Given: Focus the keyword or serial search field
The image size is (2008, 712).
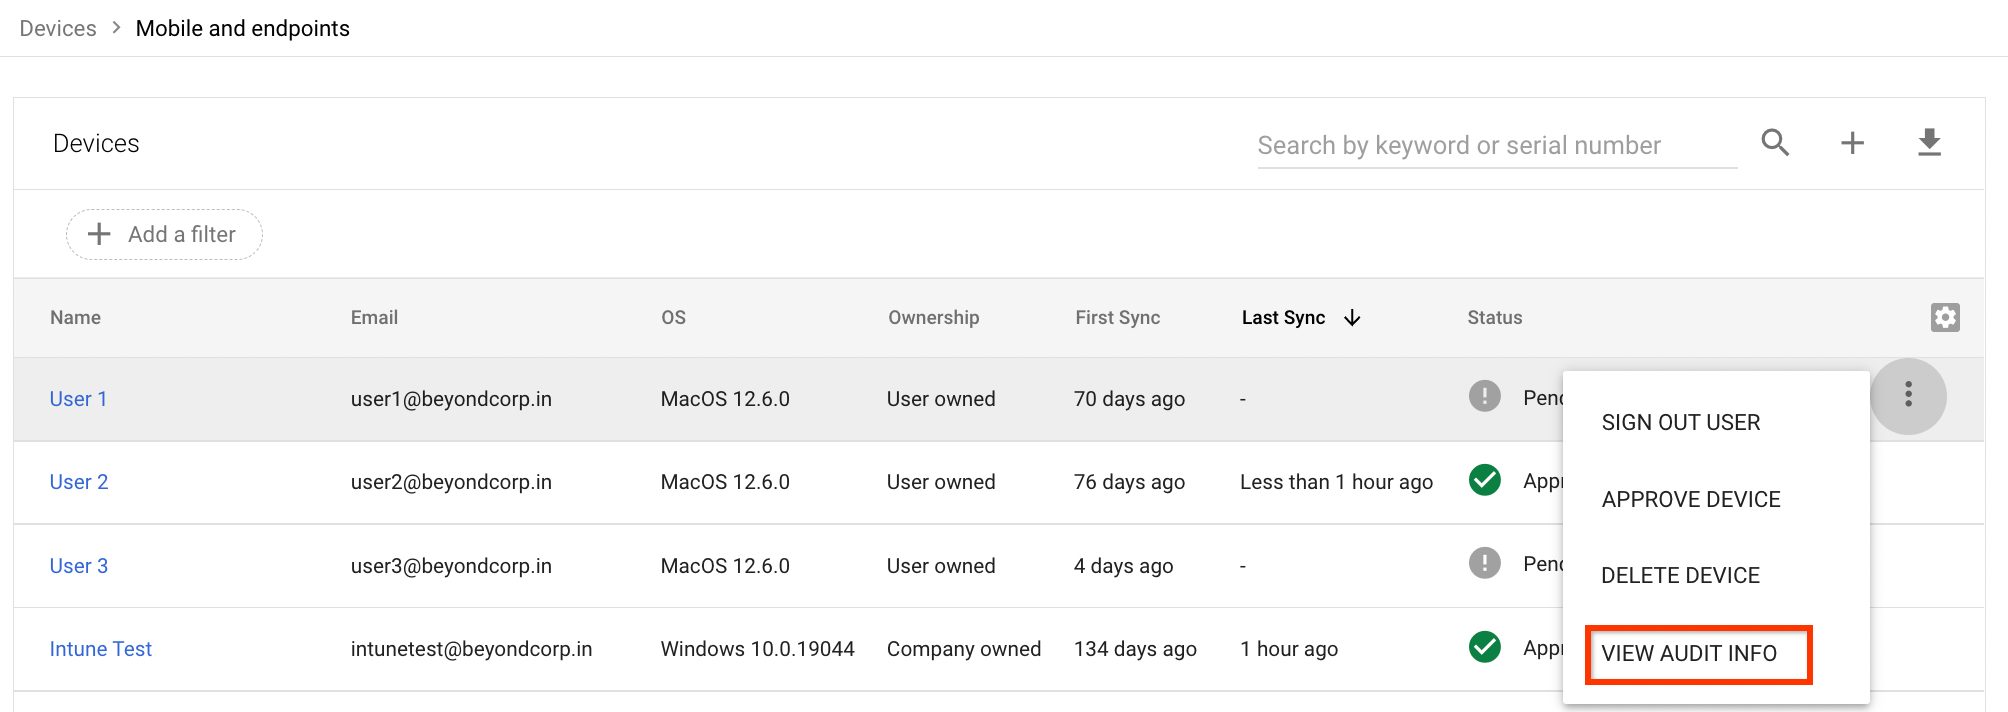Looking at the screenshot, I should pos(1495,146).
